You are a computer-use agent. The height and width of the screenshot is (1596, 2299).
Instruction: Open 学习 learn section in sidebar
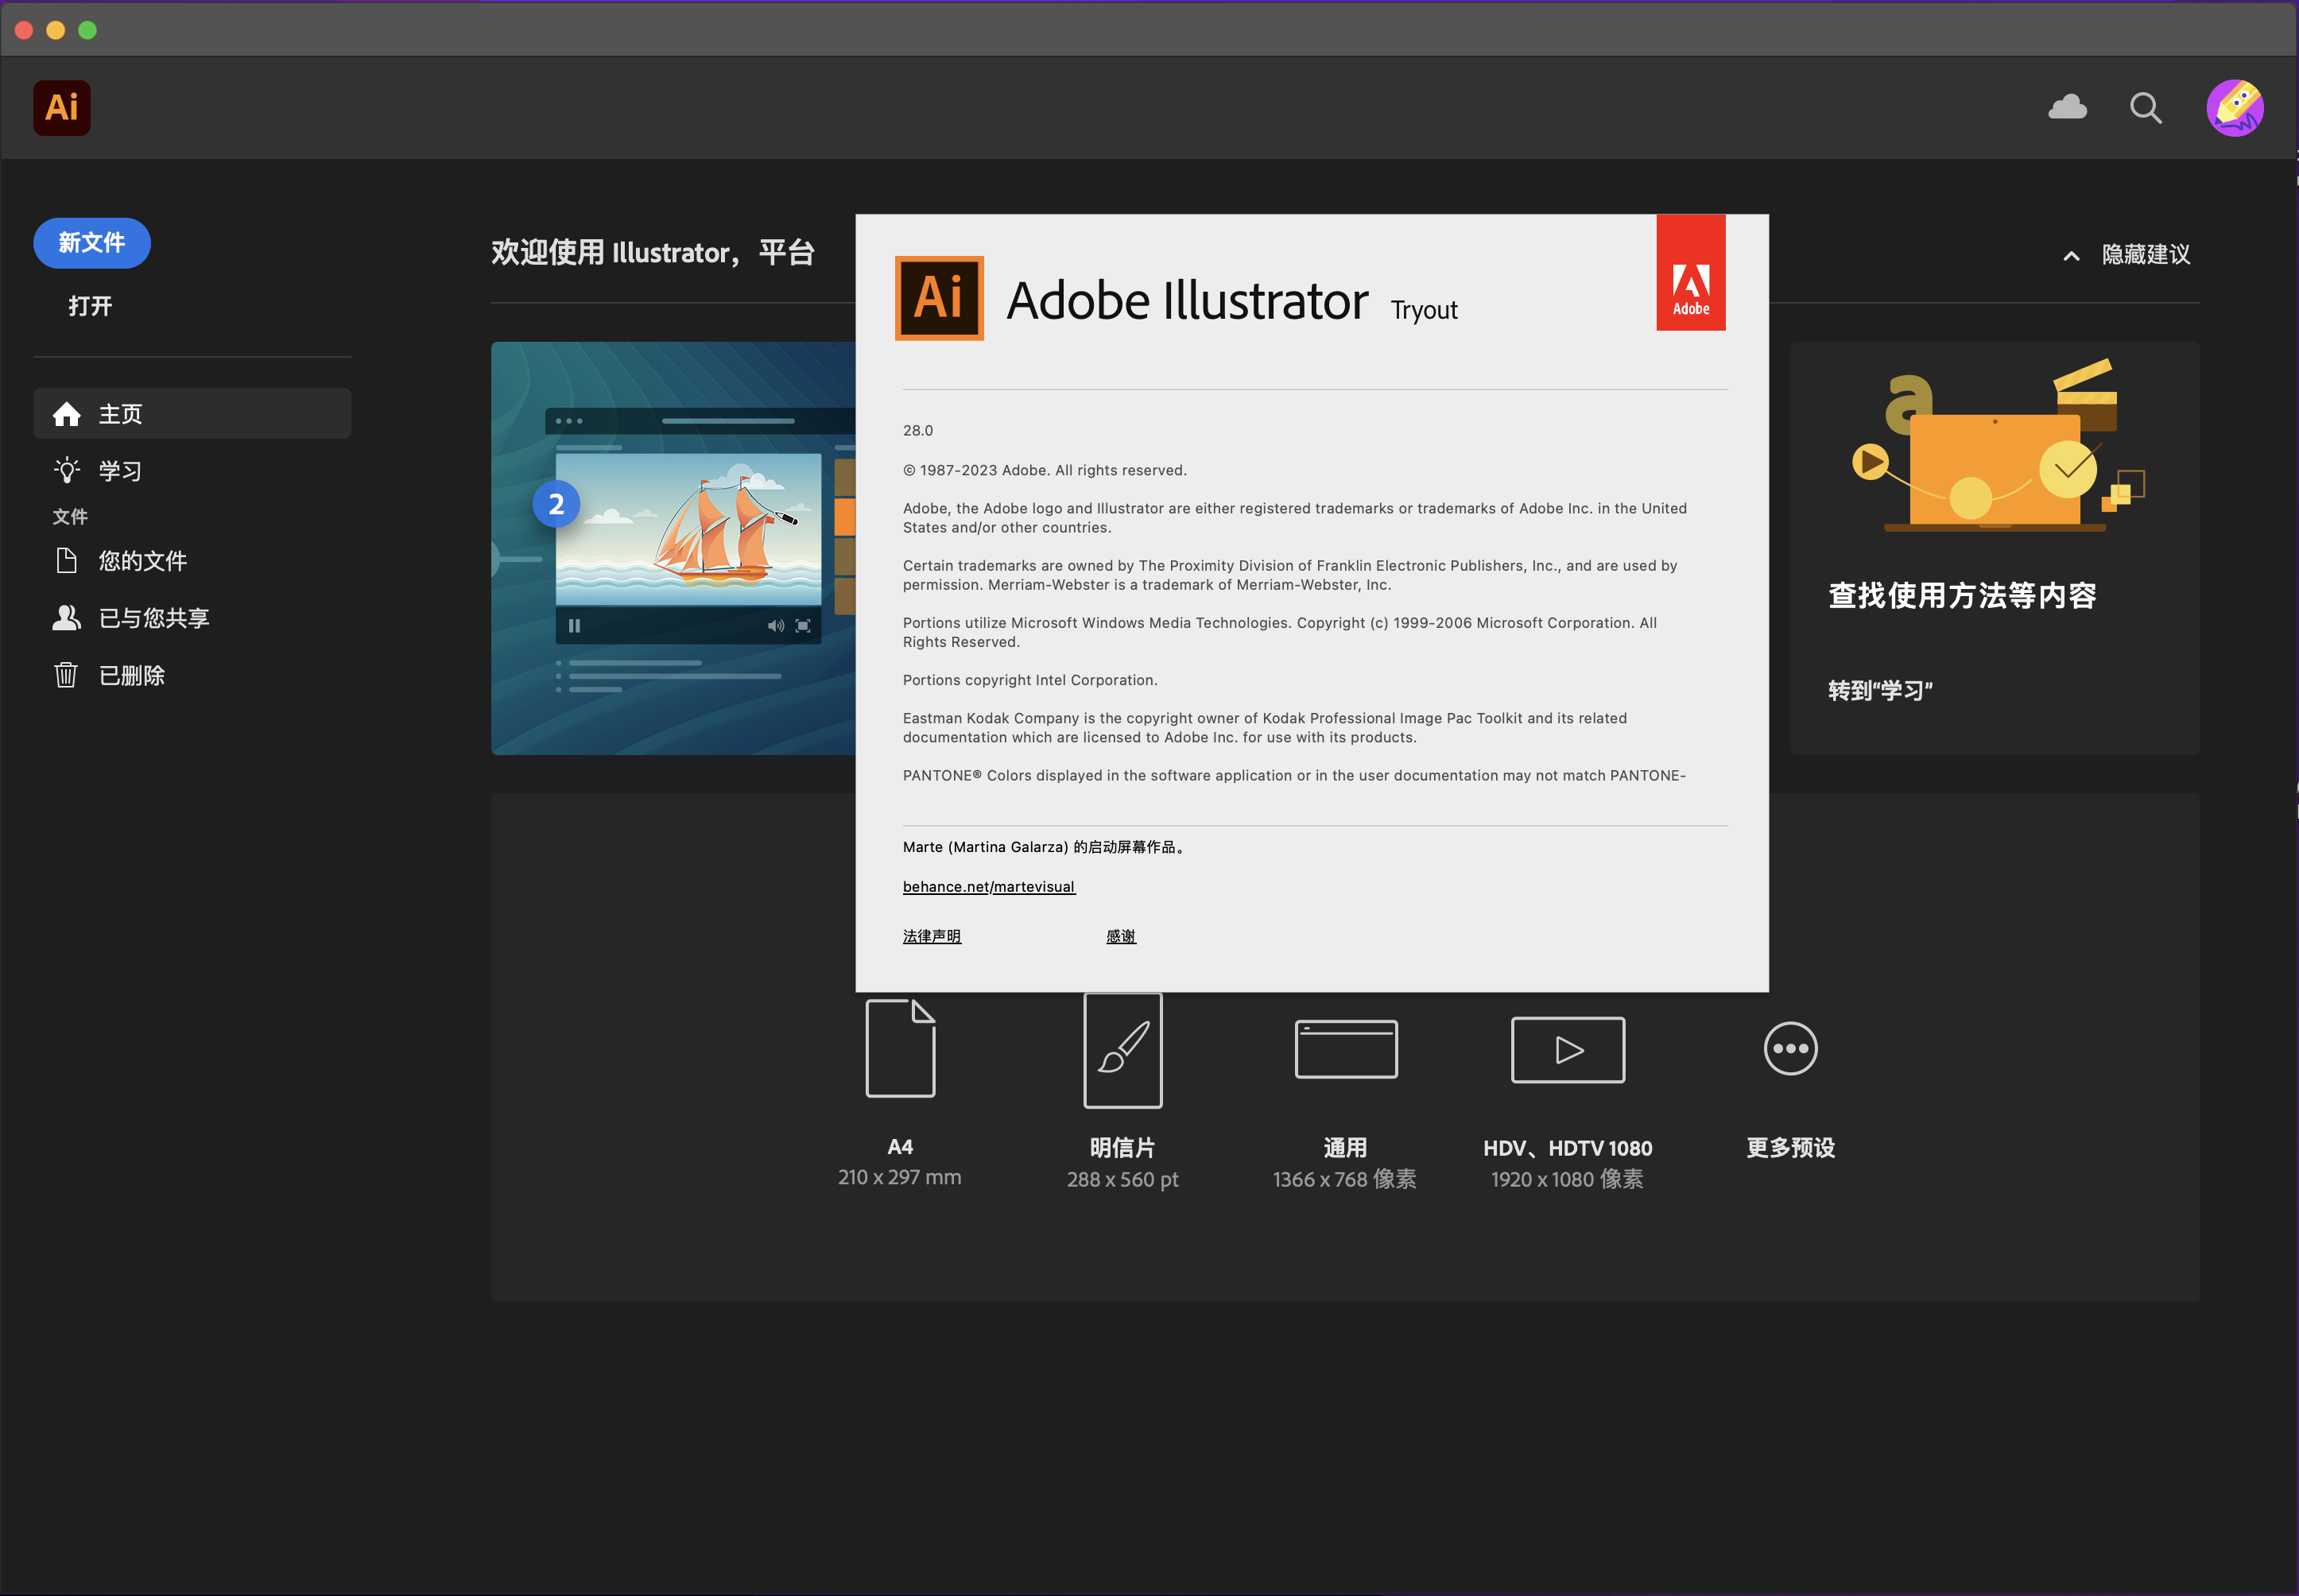point(119,471)
